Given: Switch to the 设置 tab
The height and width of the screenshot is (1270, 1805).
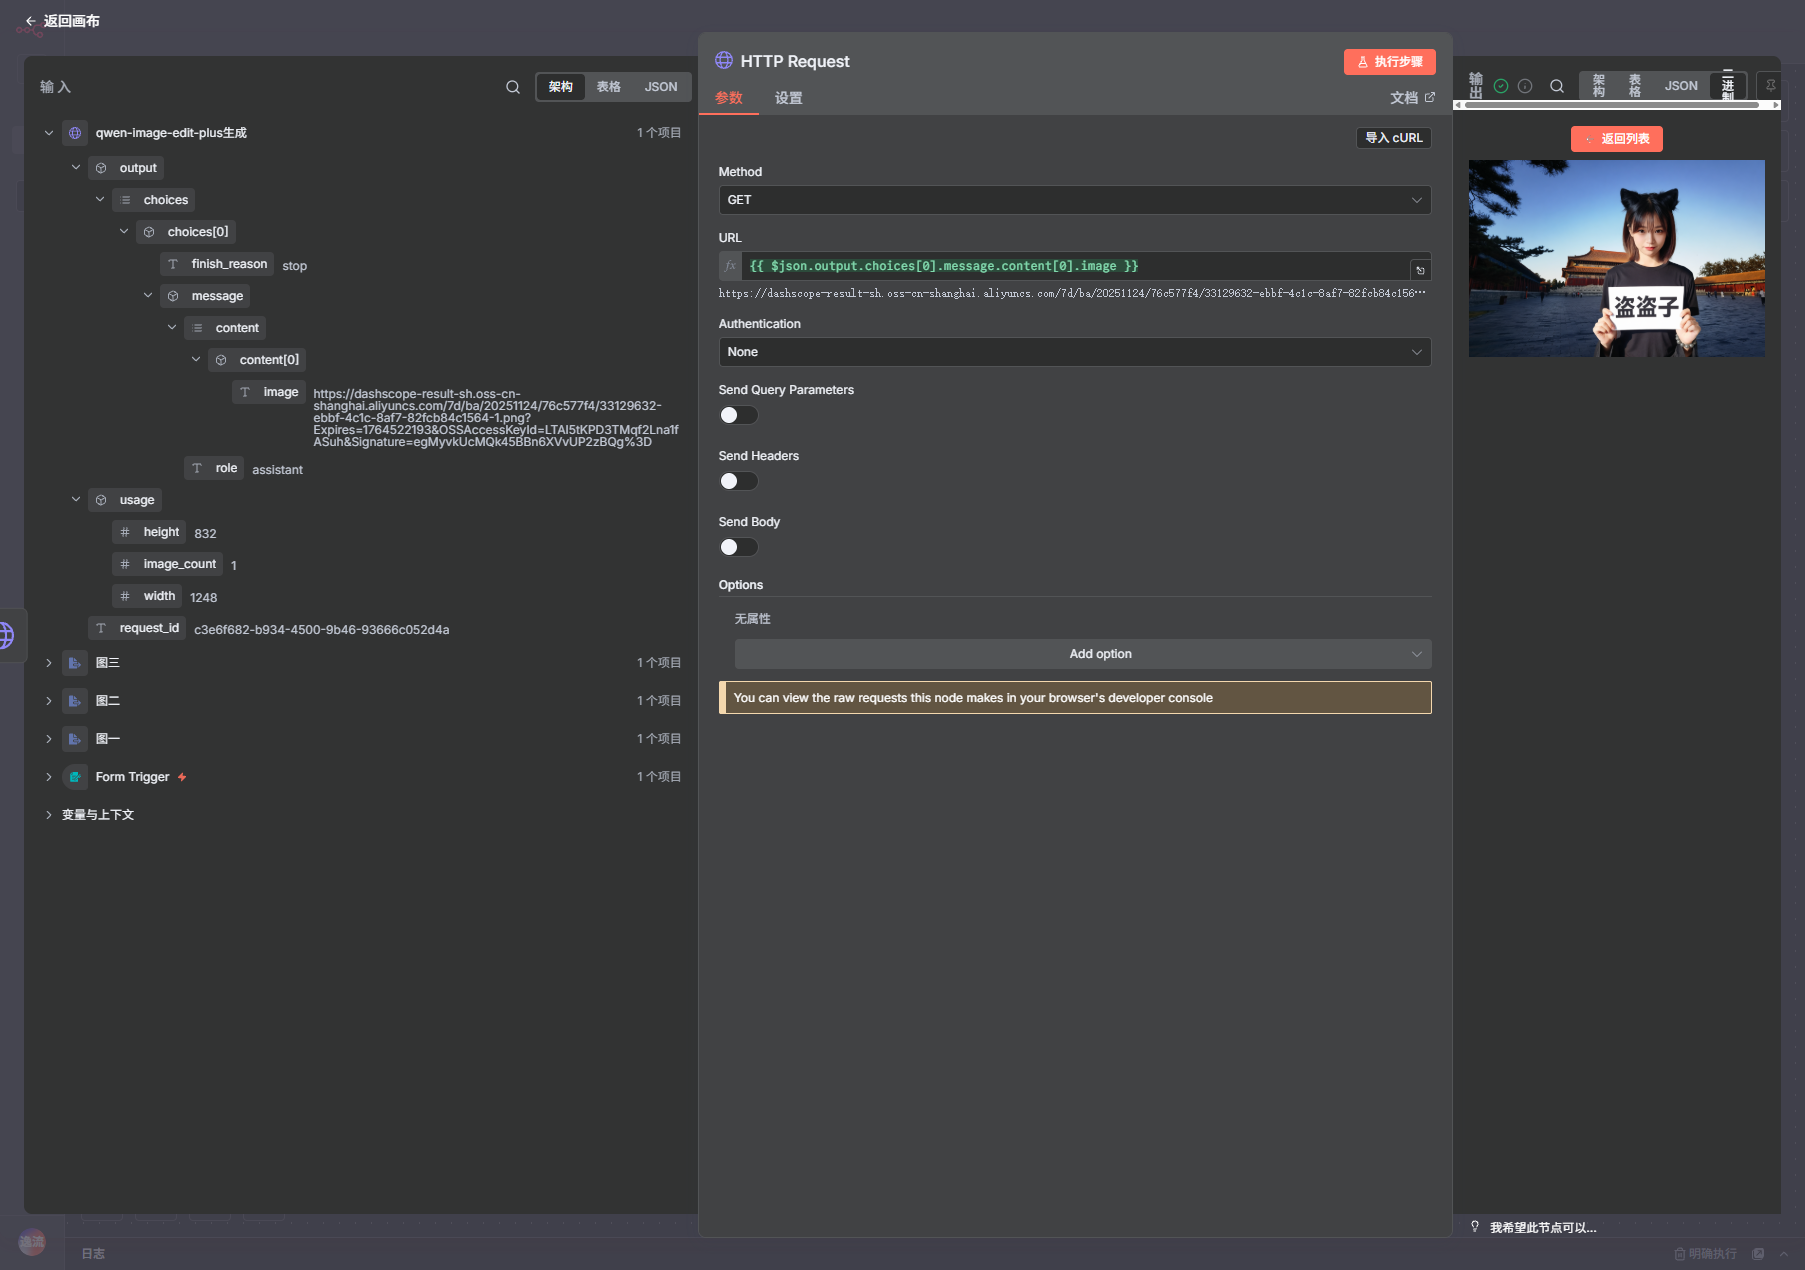Looking at the screenshot, I should pyautogui.click(x=788, y=98).
